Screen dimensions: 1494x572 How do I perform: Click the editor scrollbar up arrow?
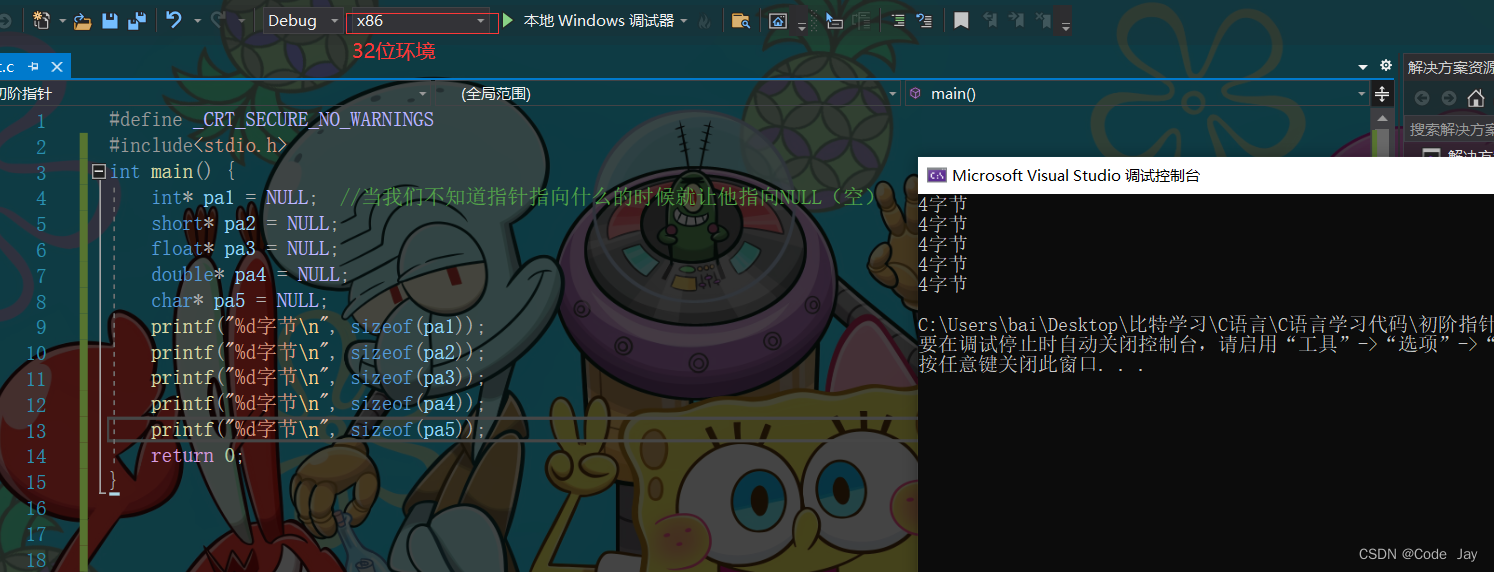pos(1382,119)
